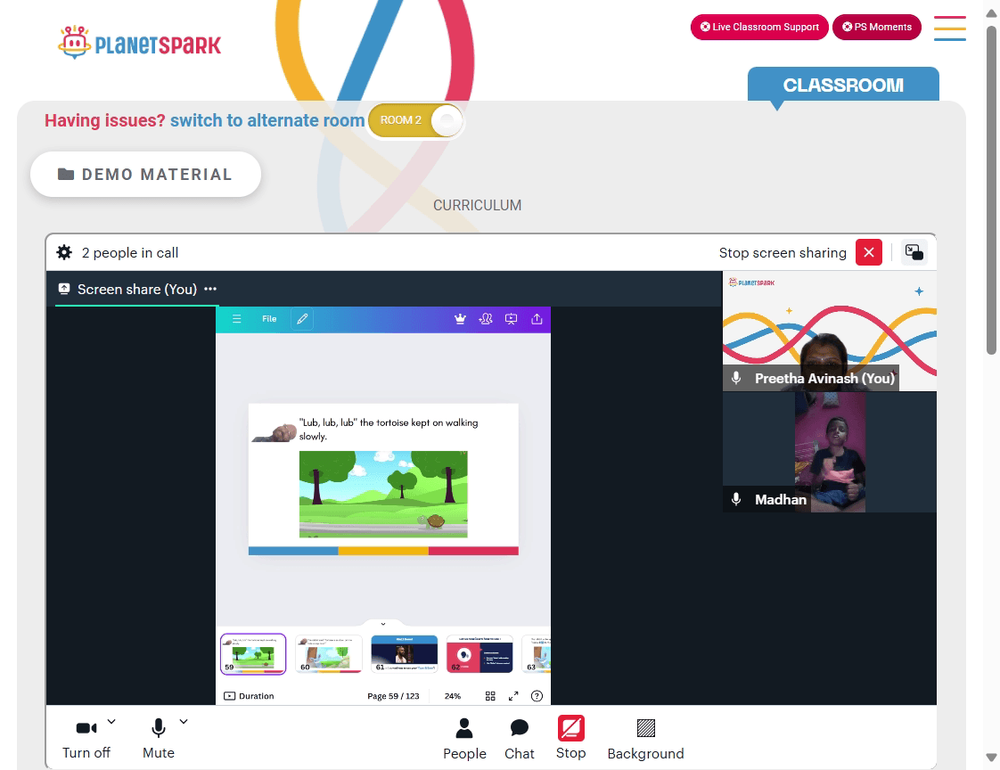Open hamburger menu in shared Canva toolbar
Image resolution: width=1000 pixels, height=770 pixels.
[237, 319]
